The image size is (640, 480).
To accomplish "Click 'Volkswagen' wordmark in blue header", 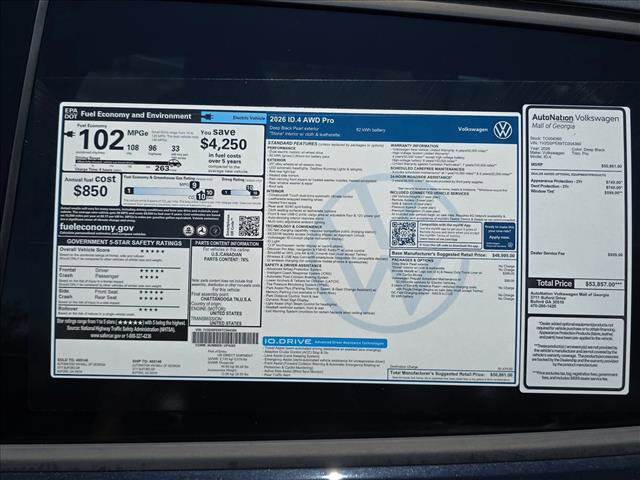I will pos(473,129).
